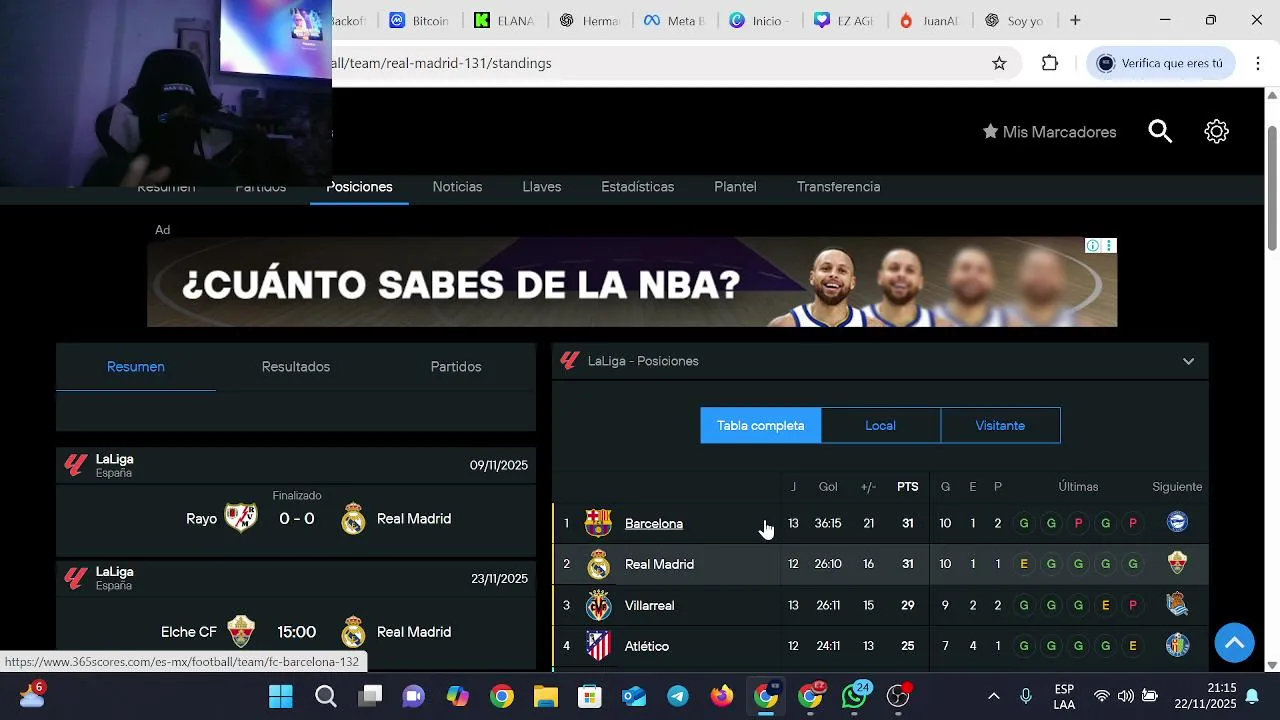Image resolution: width=1280 pixels, height=720 pixels.
Task: Switch standings to Local
Action: coord(880,425)
